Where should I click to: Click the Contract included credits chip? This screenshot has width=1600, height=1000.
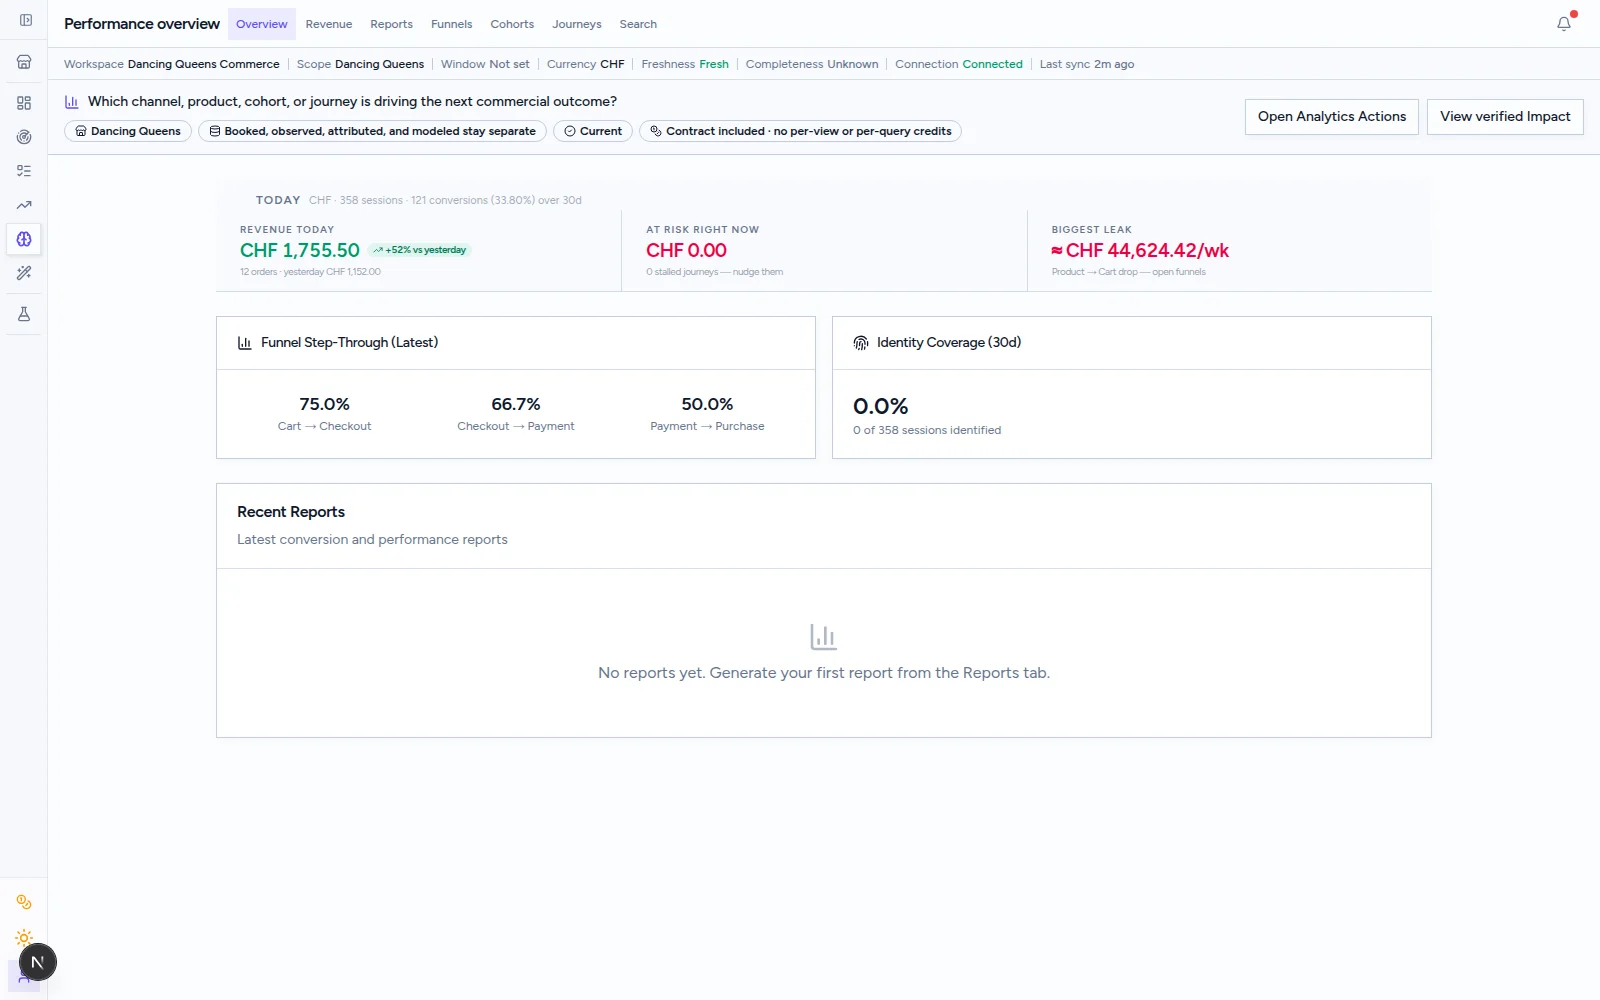[800, 131]
